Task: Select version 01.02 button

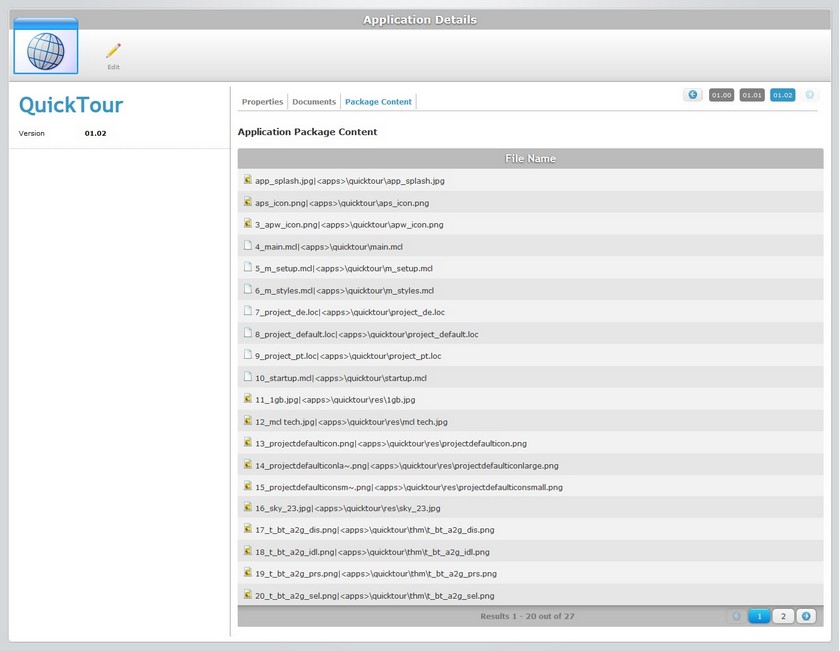Action: [782, 95]
